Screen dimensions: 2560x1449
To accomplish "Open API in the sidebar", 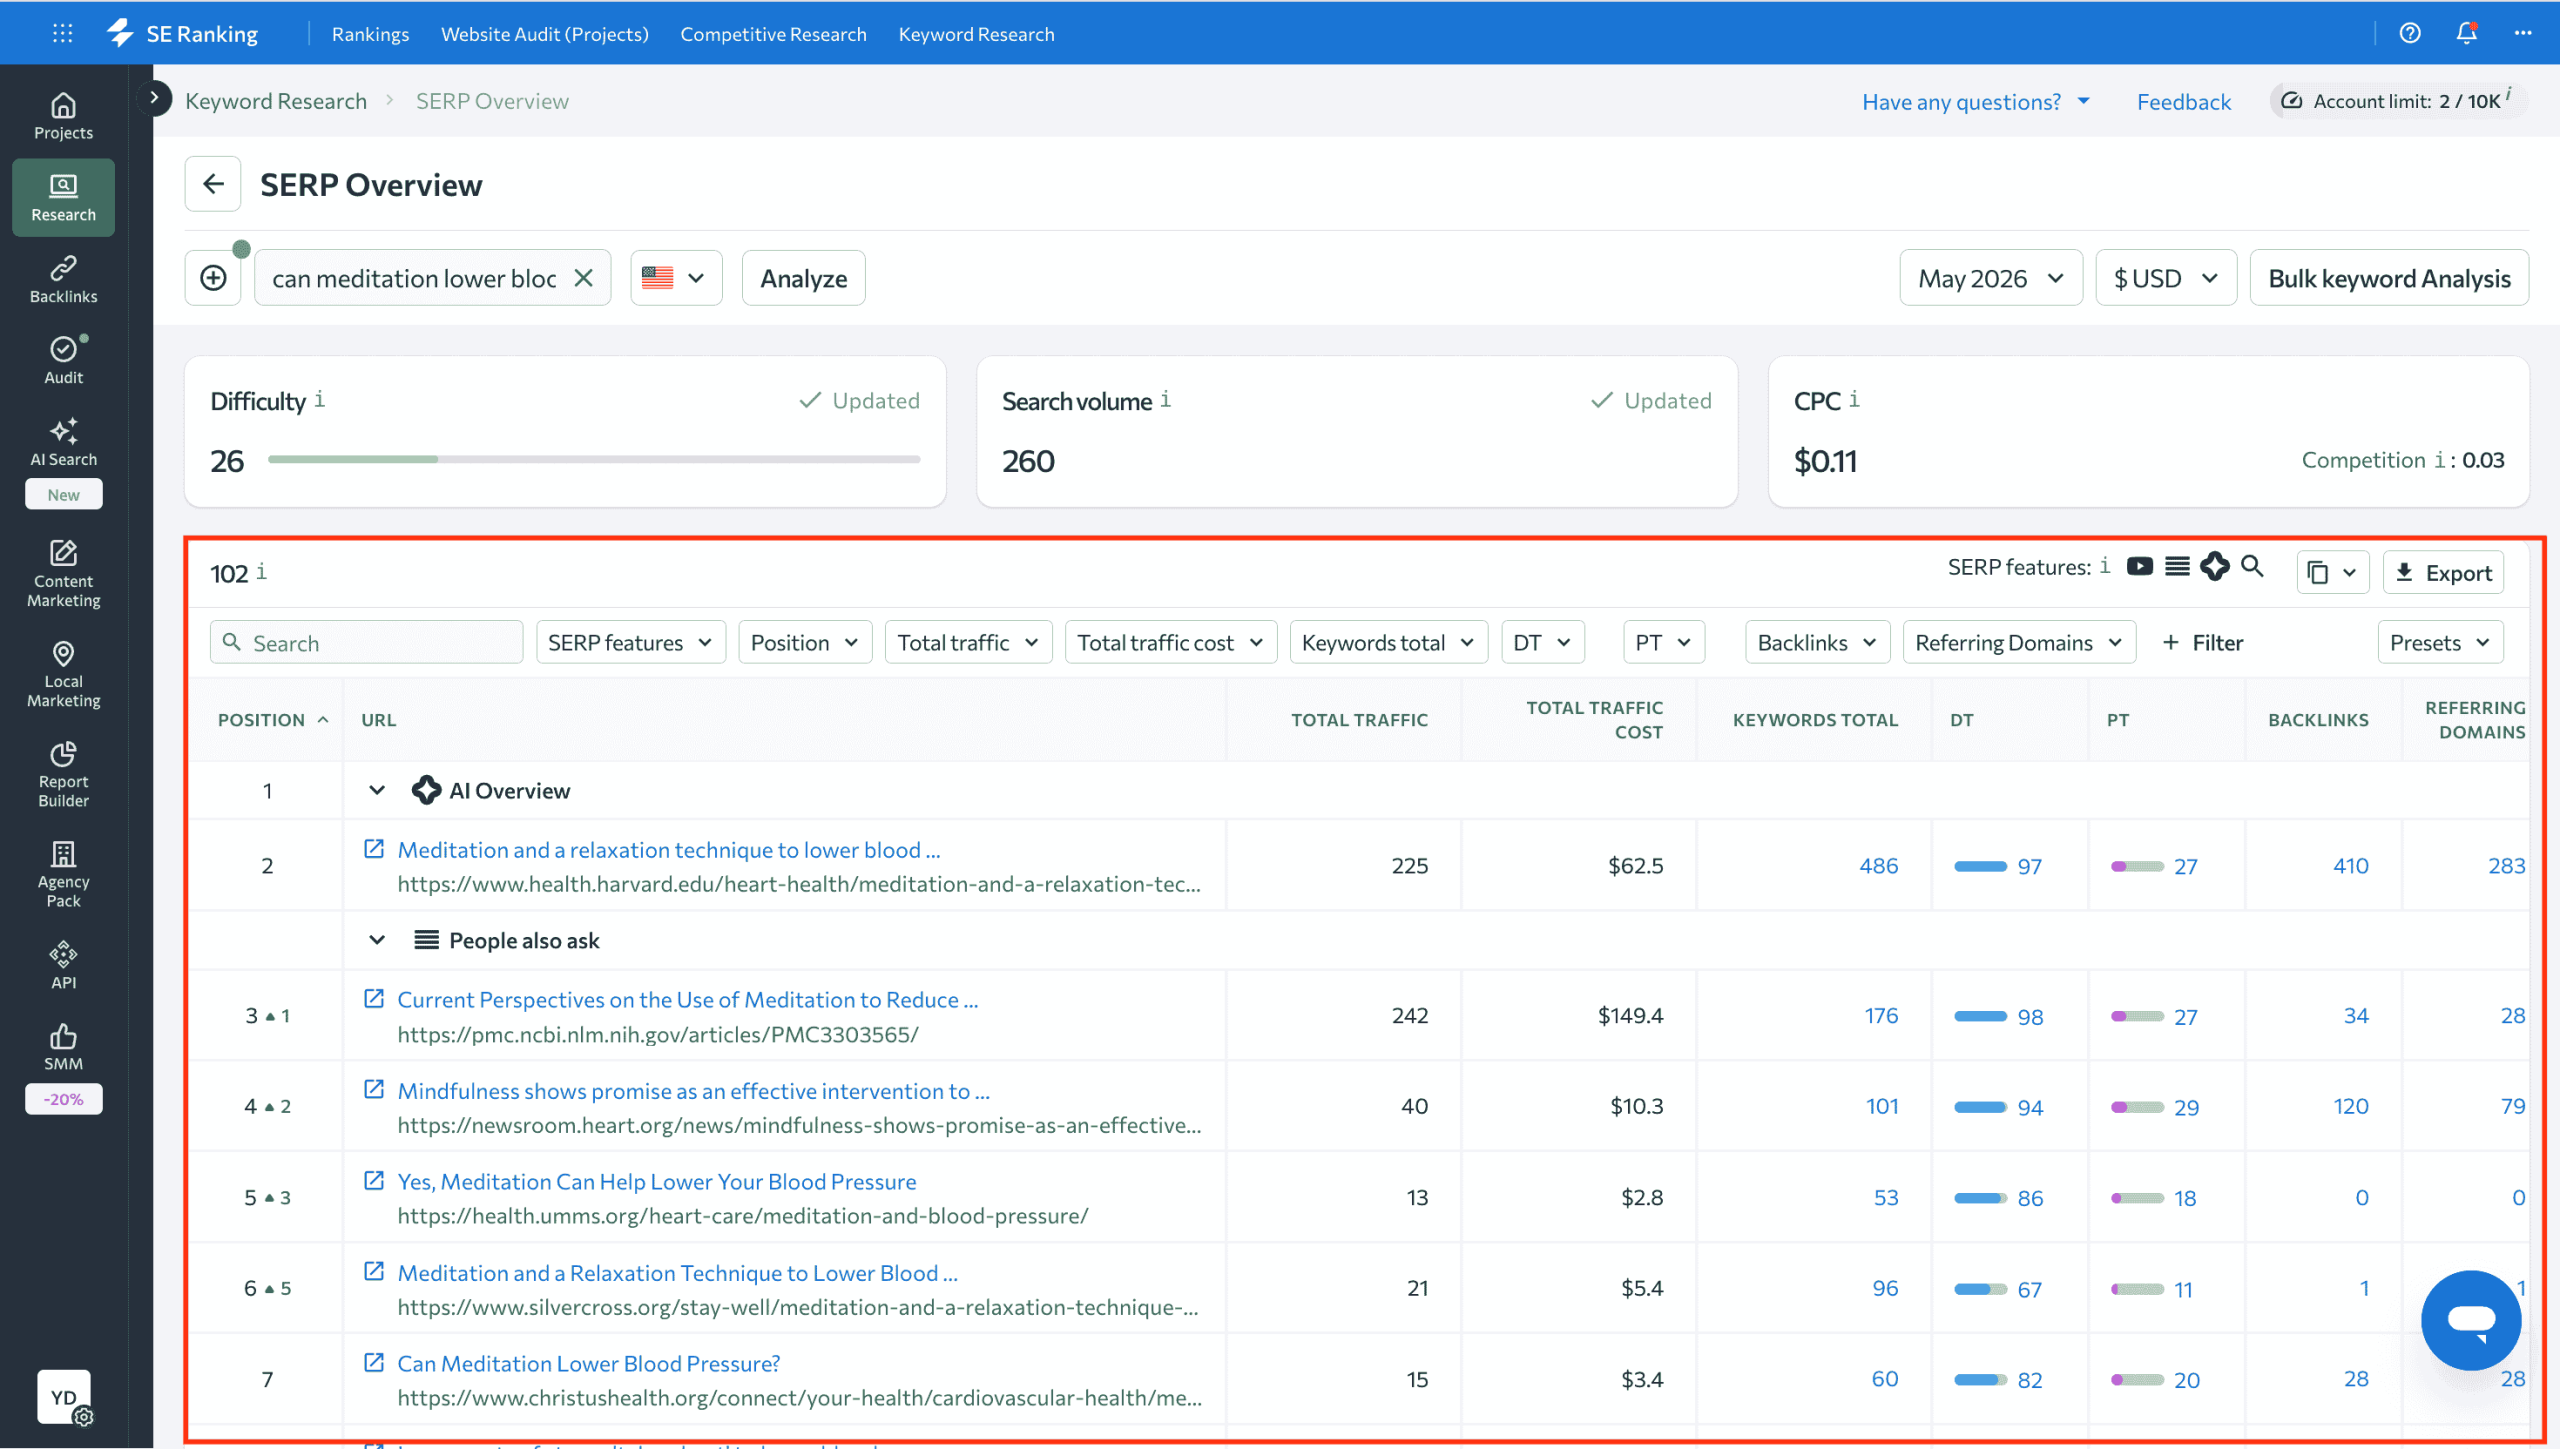I will click(x=63, y=966).
